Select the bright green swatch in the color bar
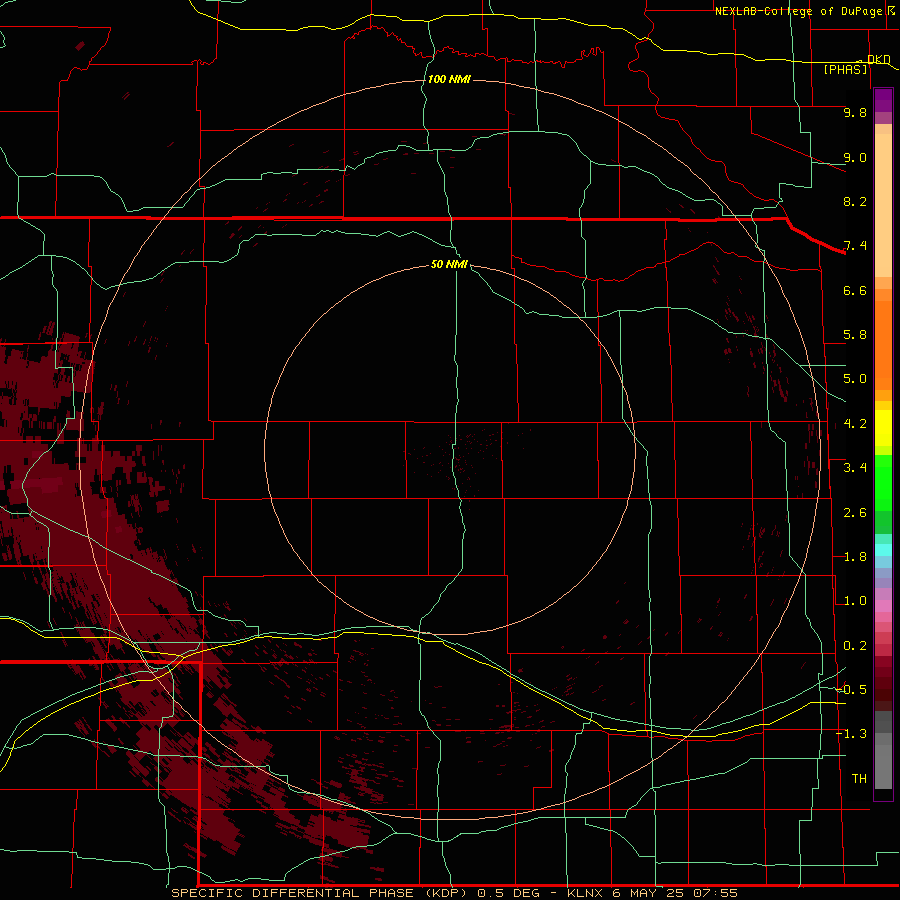The width and height of the screenshot is (900, 900). pos(883,482)
